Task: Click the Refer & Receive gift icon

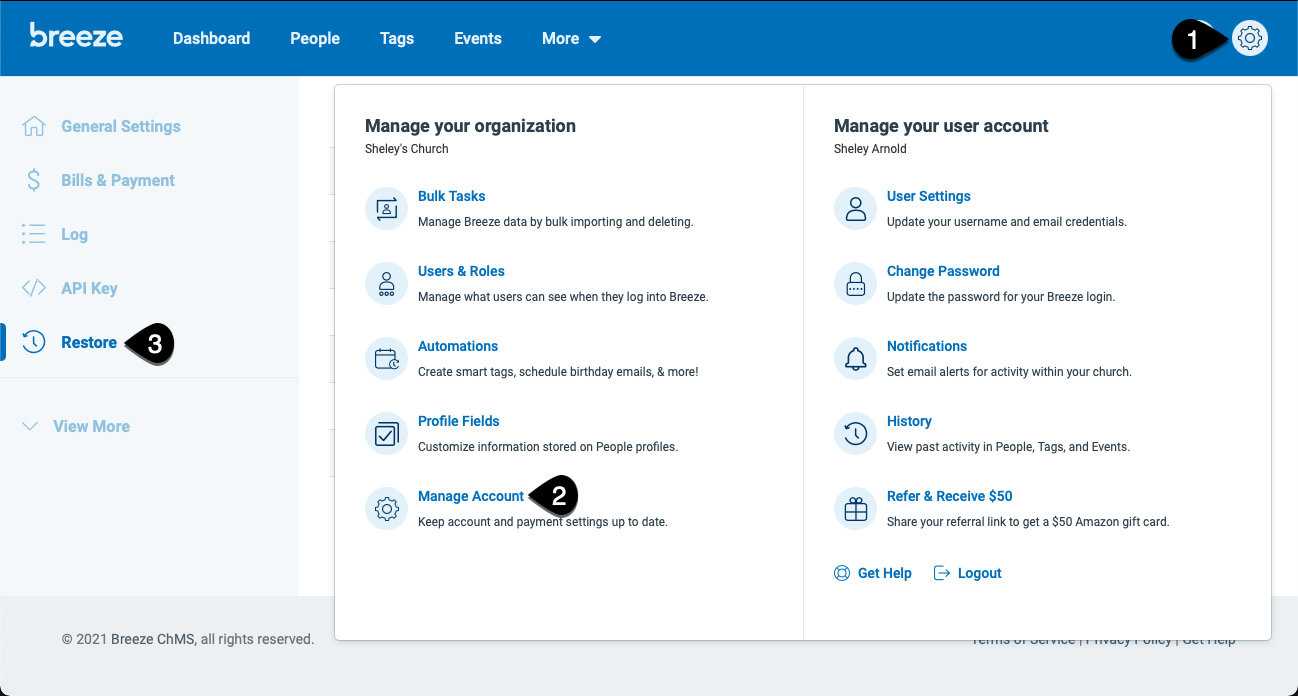Action: pyautogui.click(x=855, y=509)
